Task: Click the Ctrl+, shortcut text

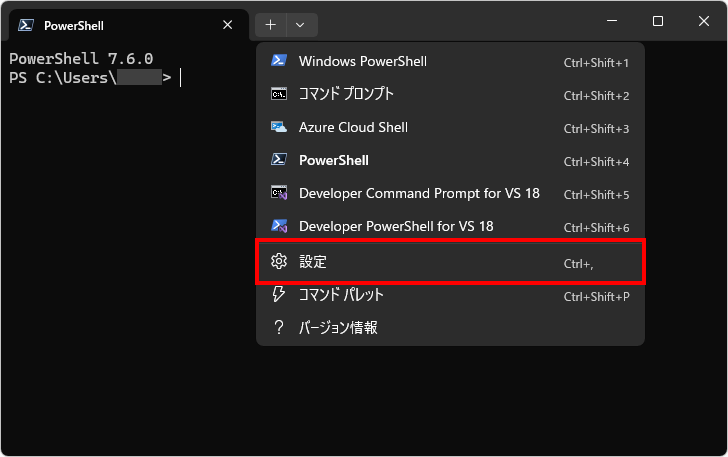Action: [578, 264]
